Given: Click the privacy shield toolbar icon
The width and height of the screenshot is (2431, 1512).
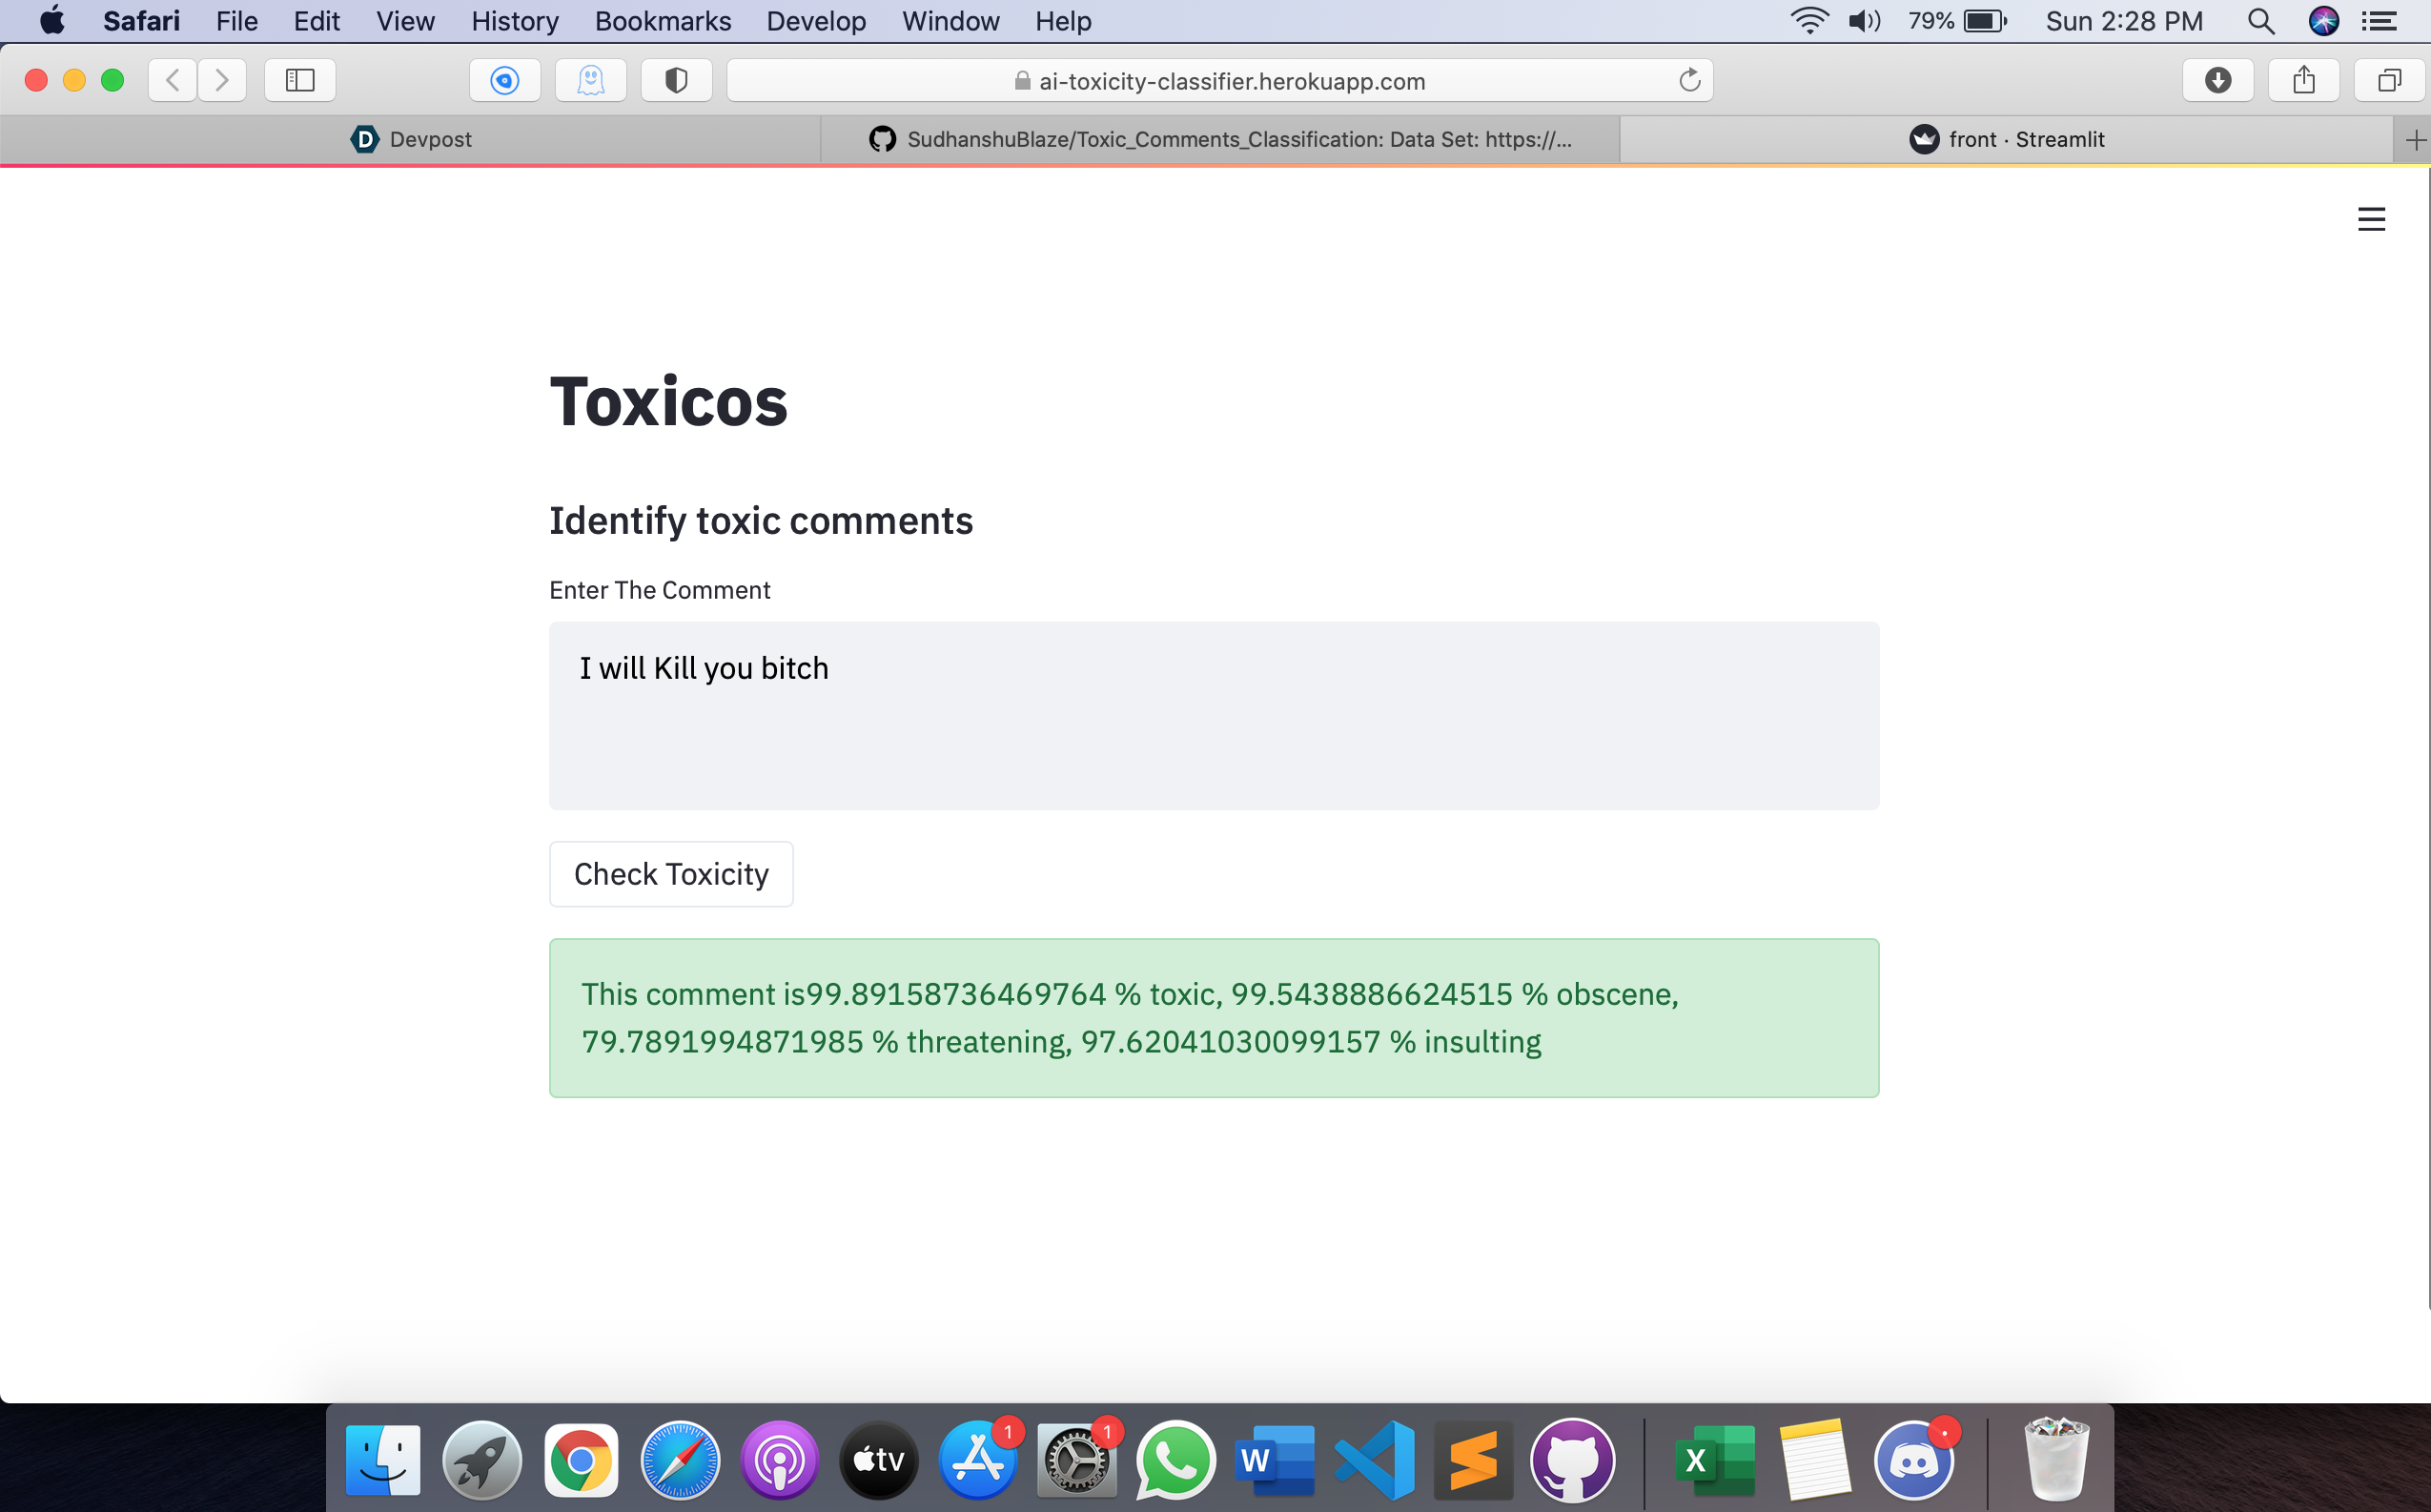Looking at the screenshot, I should pyautogui.click(x=676, y=80).
